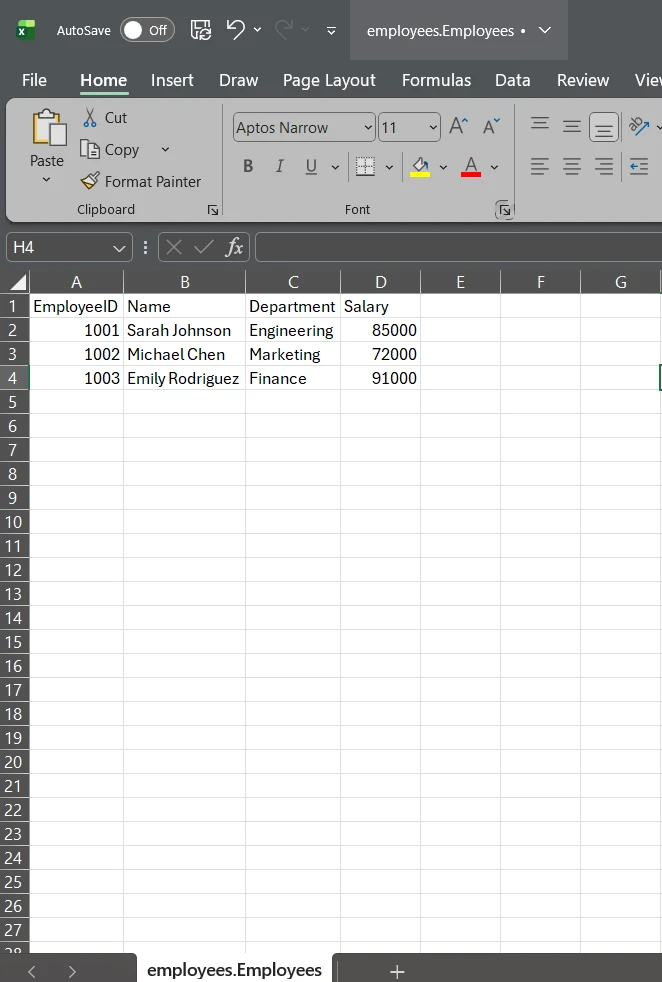Add a new sheet with plus button

click(x=397, y=971)
